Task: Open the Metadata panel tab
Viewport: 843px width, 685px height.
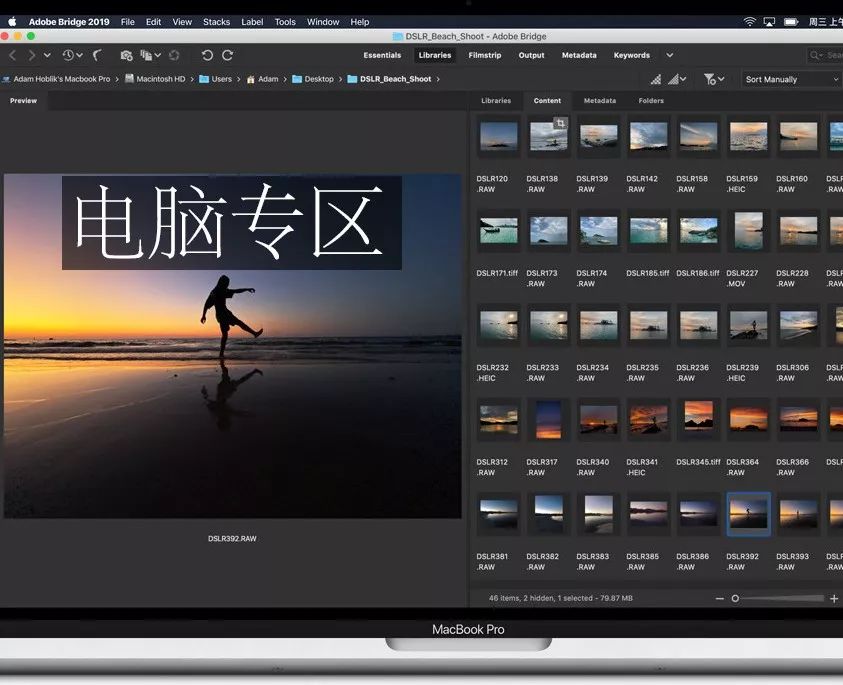Action: pos(599,101)
